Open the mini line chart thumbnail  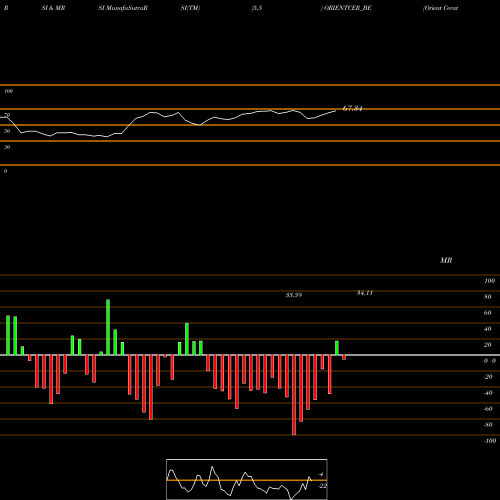(247, 479)
